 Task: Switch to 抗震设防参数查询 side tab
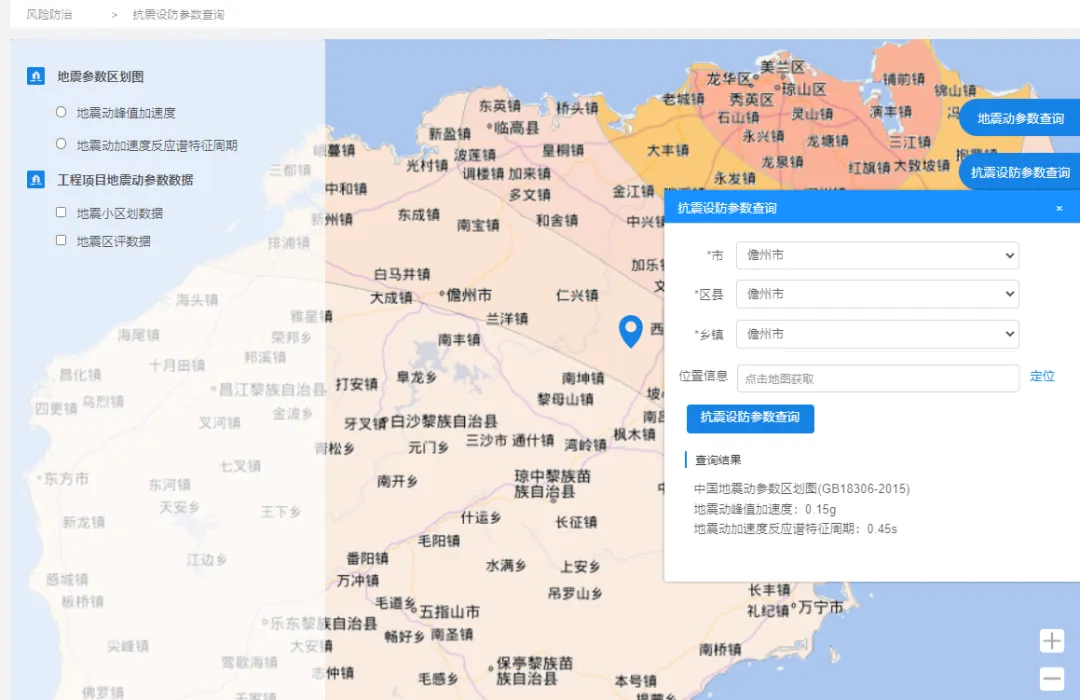point(1020,172)
